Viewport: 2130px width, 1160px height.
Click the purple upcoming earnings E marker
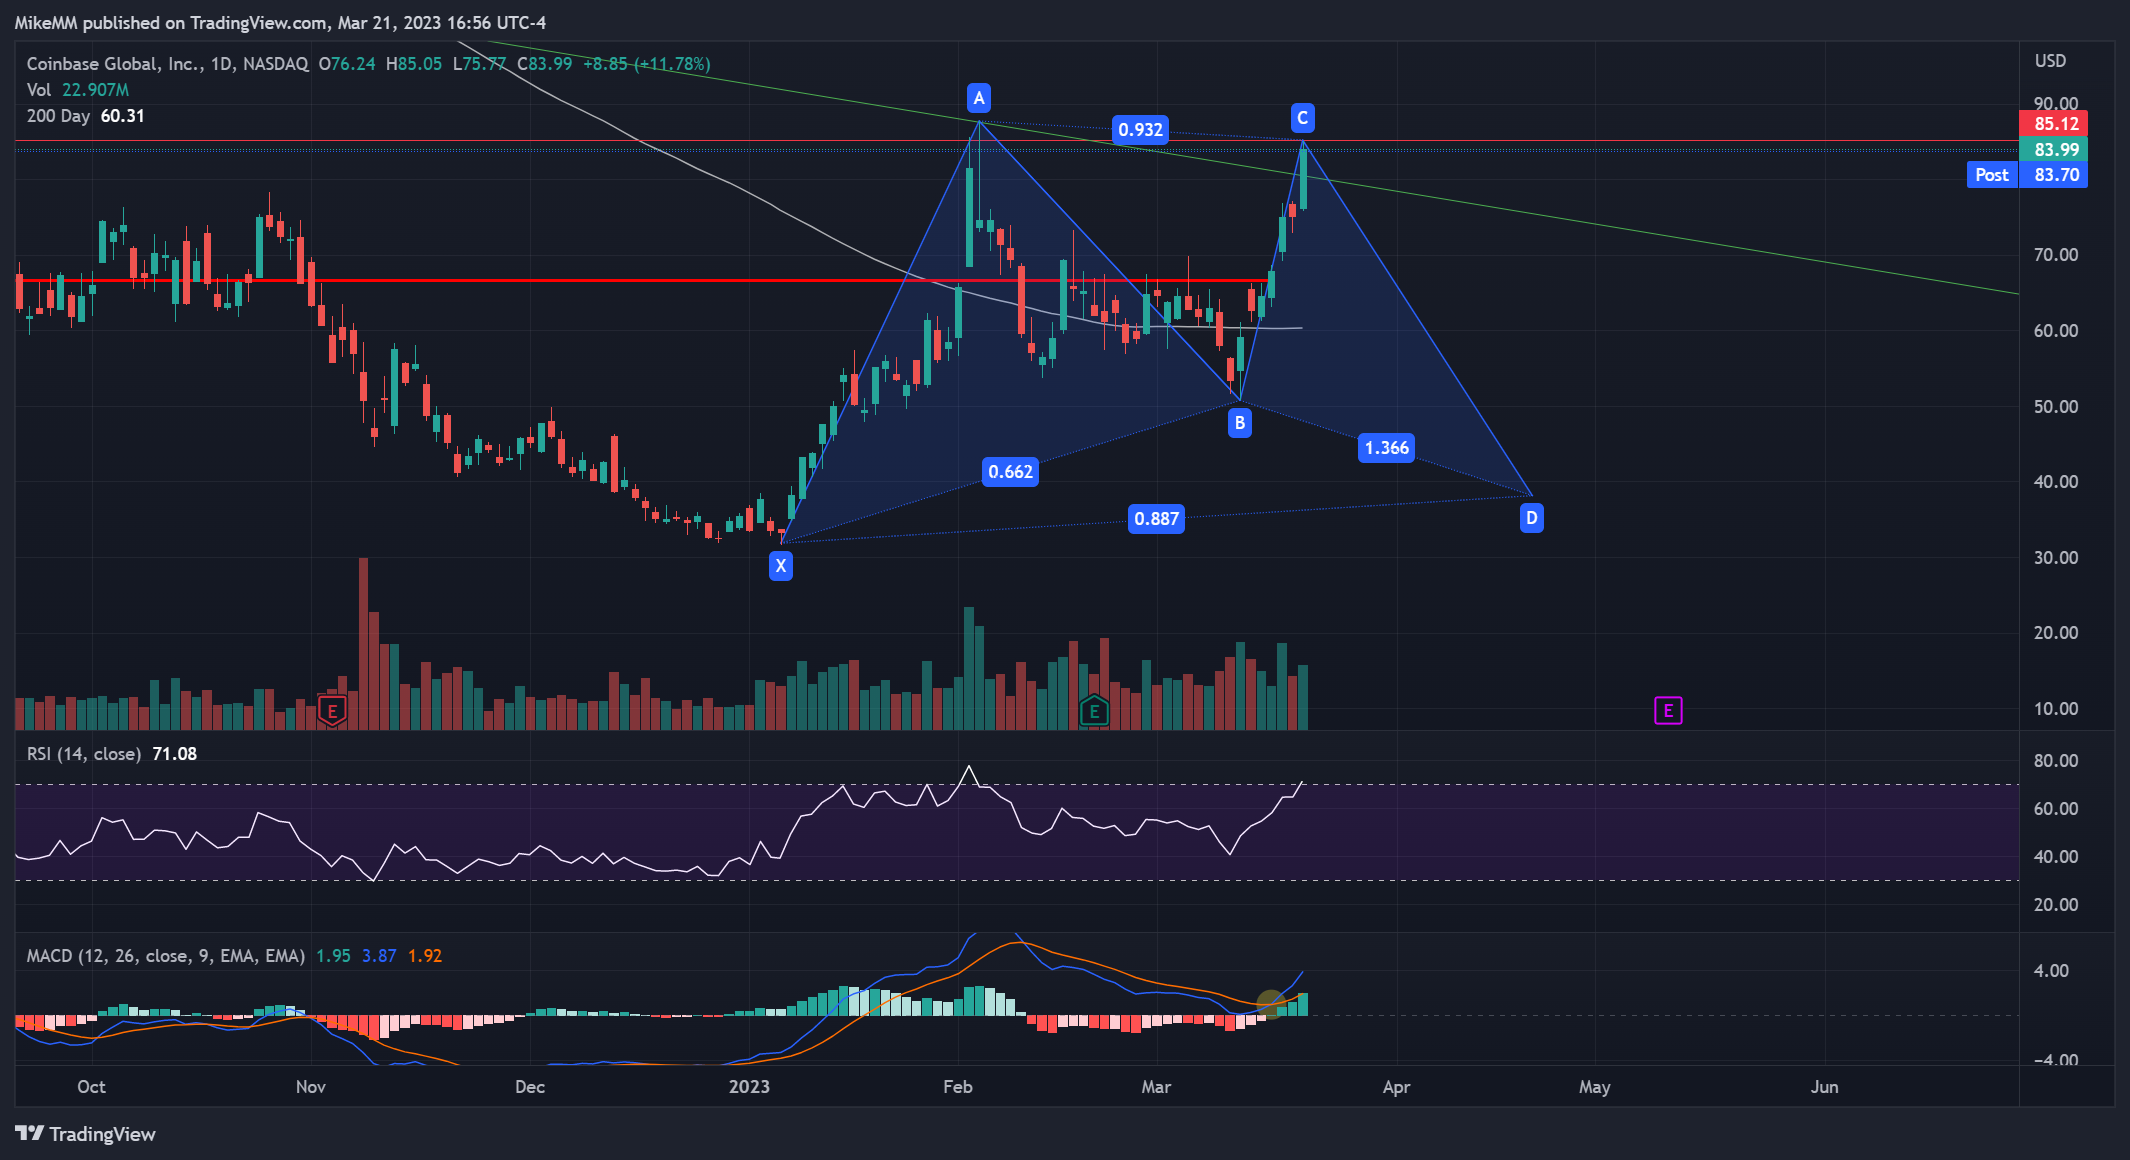[x=1668, y=711]
